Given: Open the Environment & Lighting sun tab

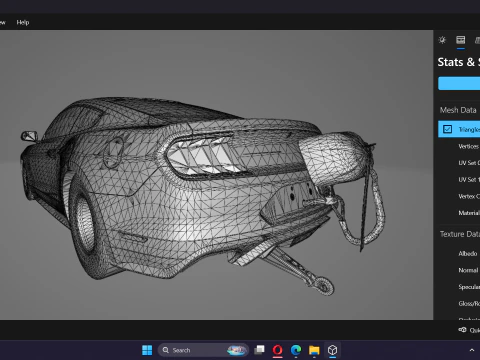Looking at the screenshot, I should tap(442, 40).
